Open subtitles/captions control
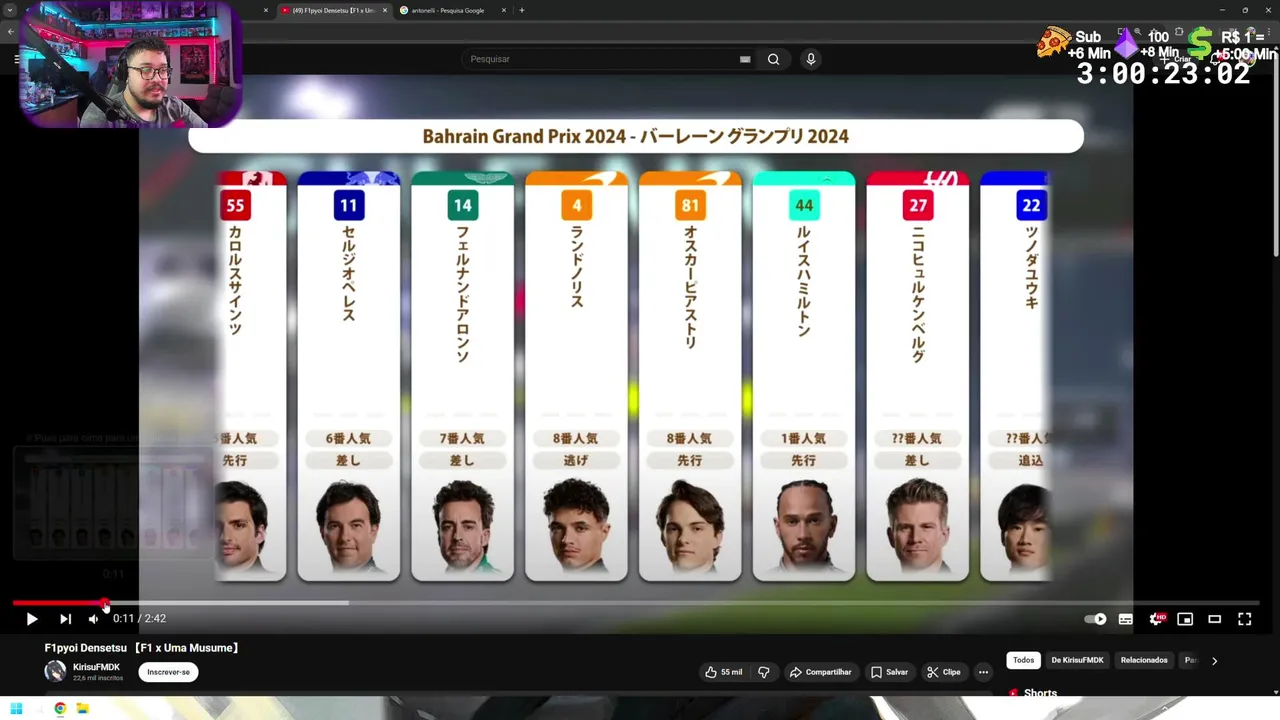 point(1126,619)
